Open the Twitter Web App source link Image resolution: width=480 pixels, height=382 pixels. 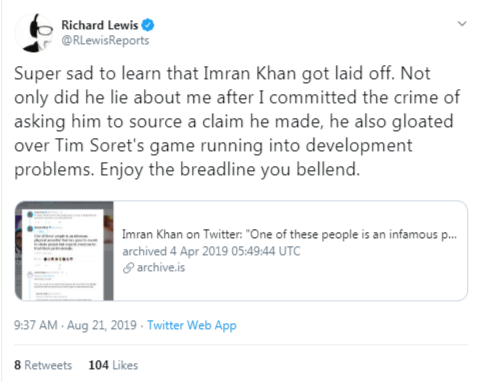pos(192,325)
